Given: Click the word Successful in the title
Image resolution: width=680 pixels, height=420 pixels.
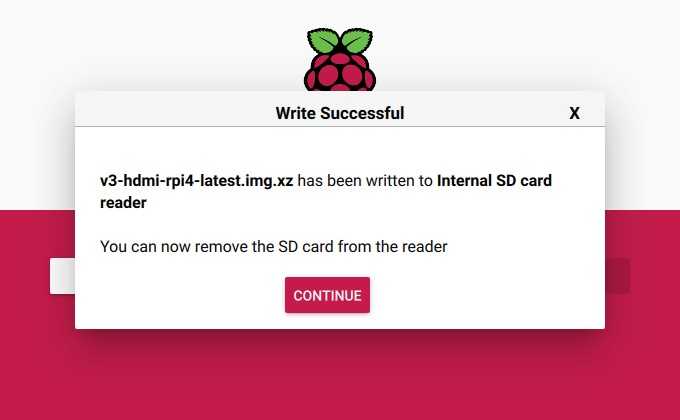Looking at the screenshot, I should point(362,113).
